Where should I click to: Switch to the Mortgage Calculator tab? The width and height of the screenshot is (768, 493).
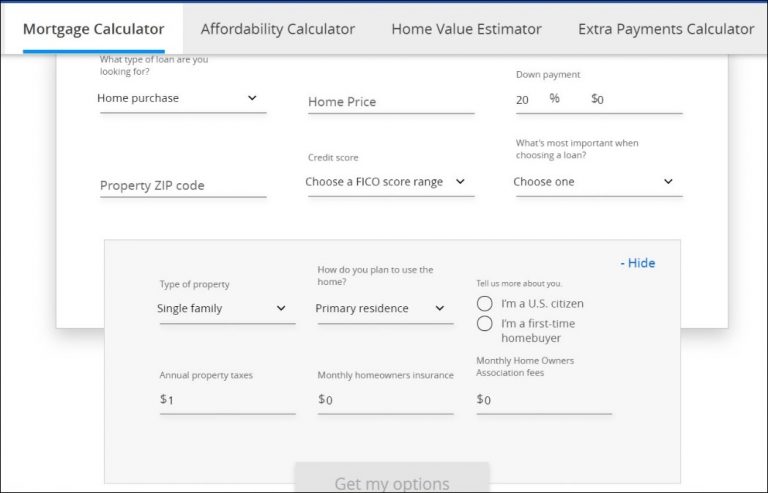point(93,29)
